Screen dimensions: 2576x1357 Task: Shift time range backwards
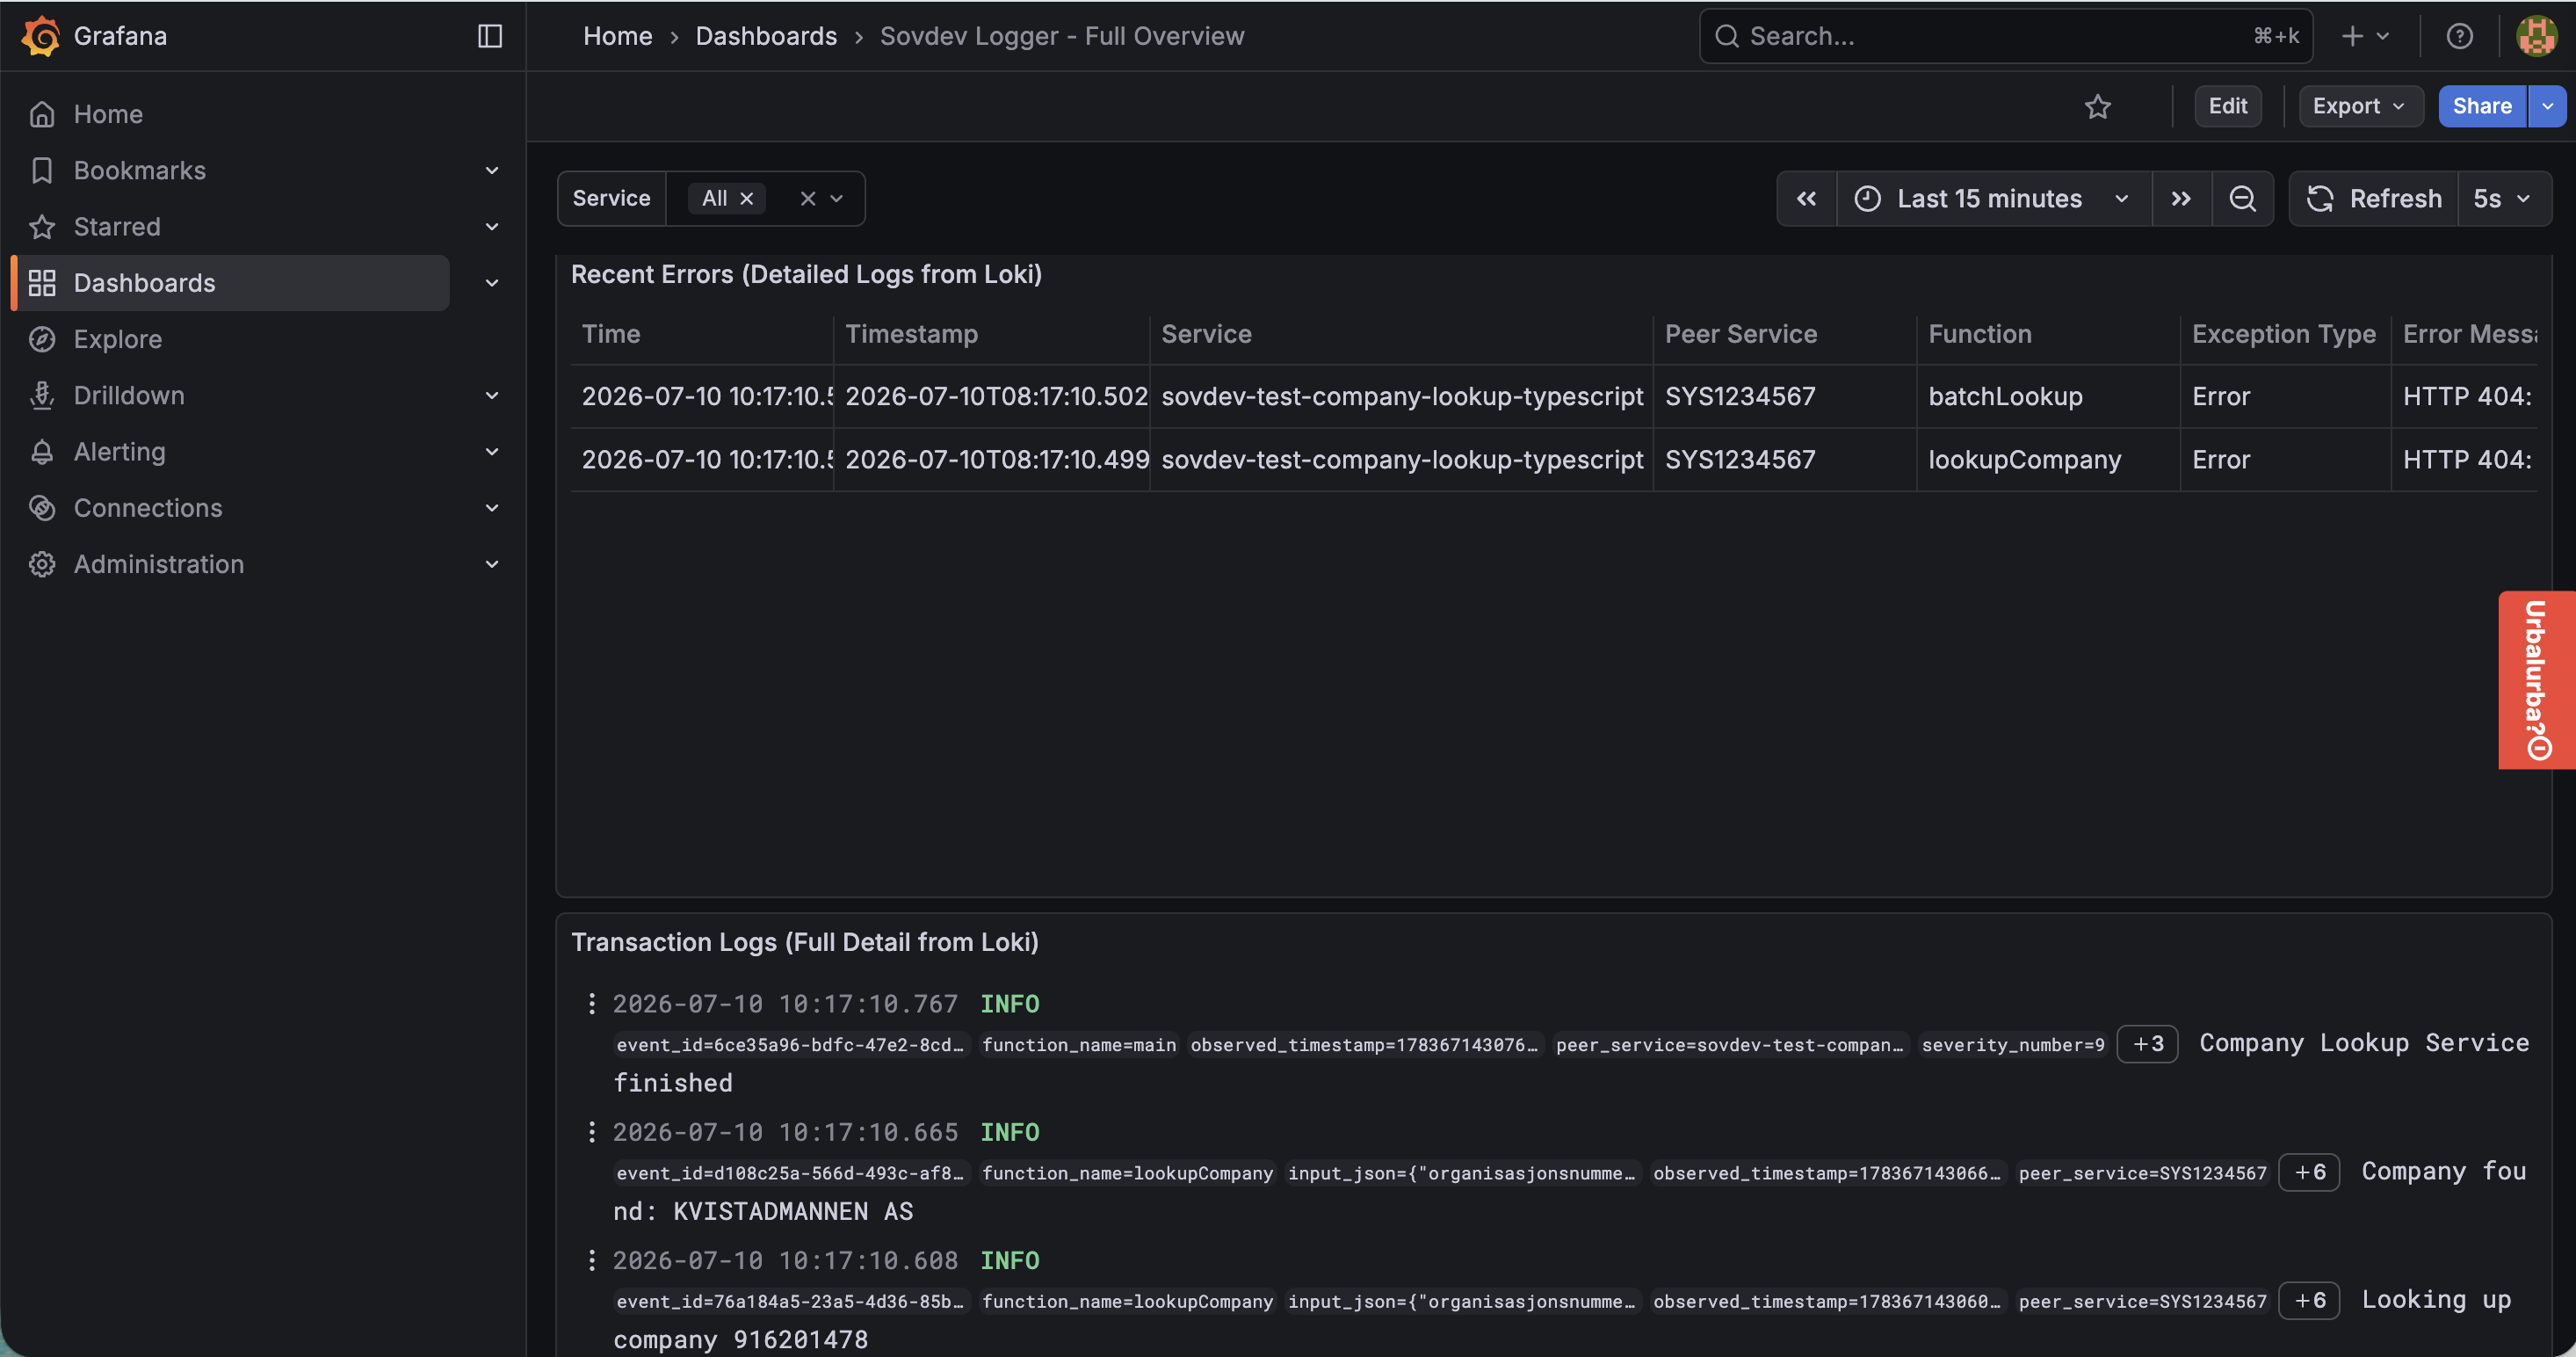[x=1806, y=198]
